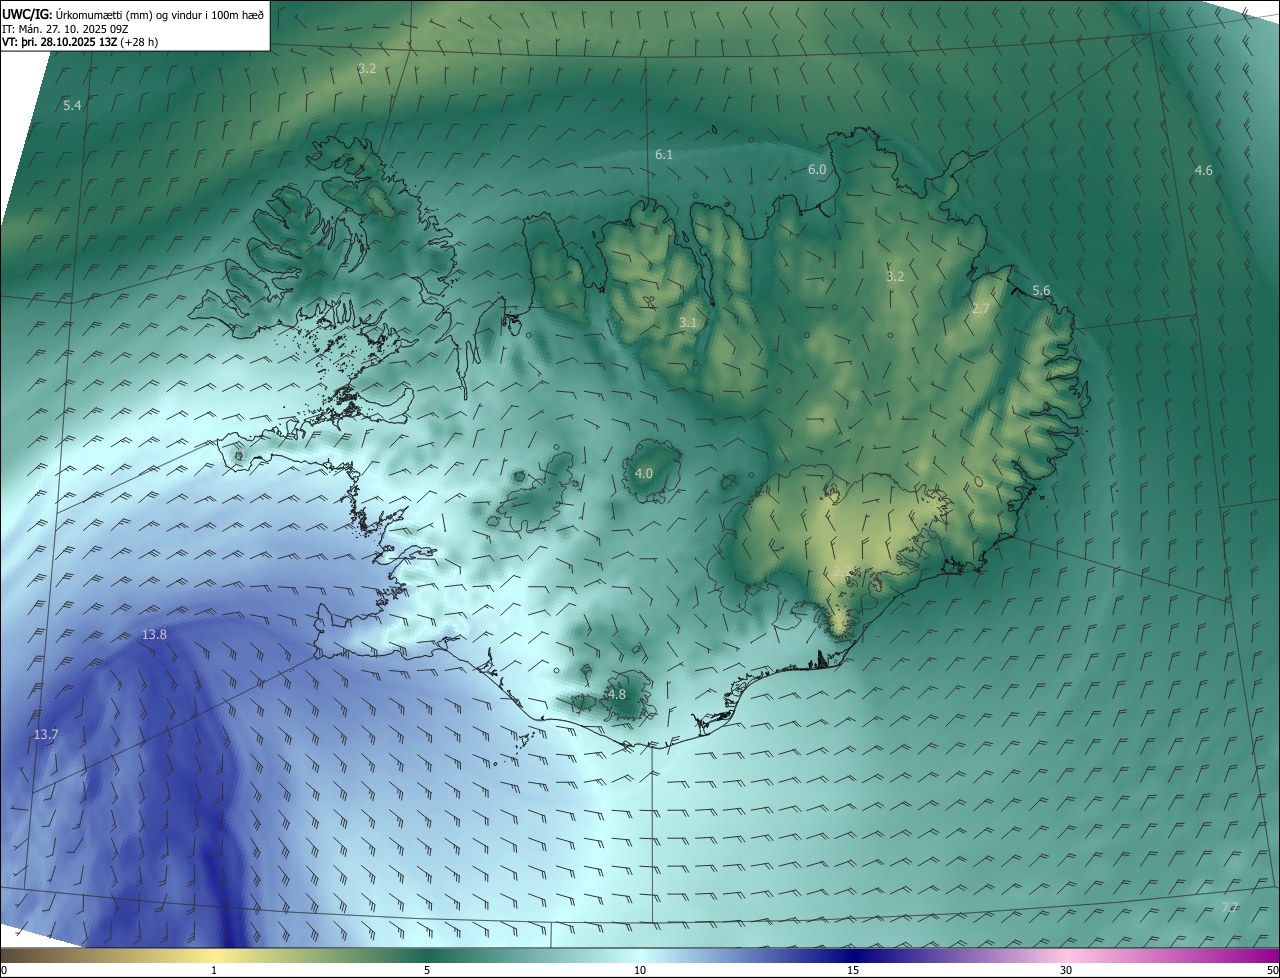Click the 5.6 value label on the map

pos(1041,291)
